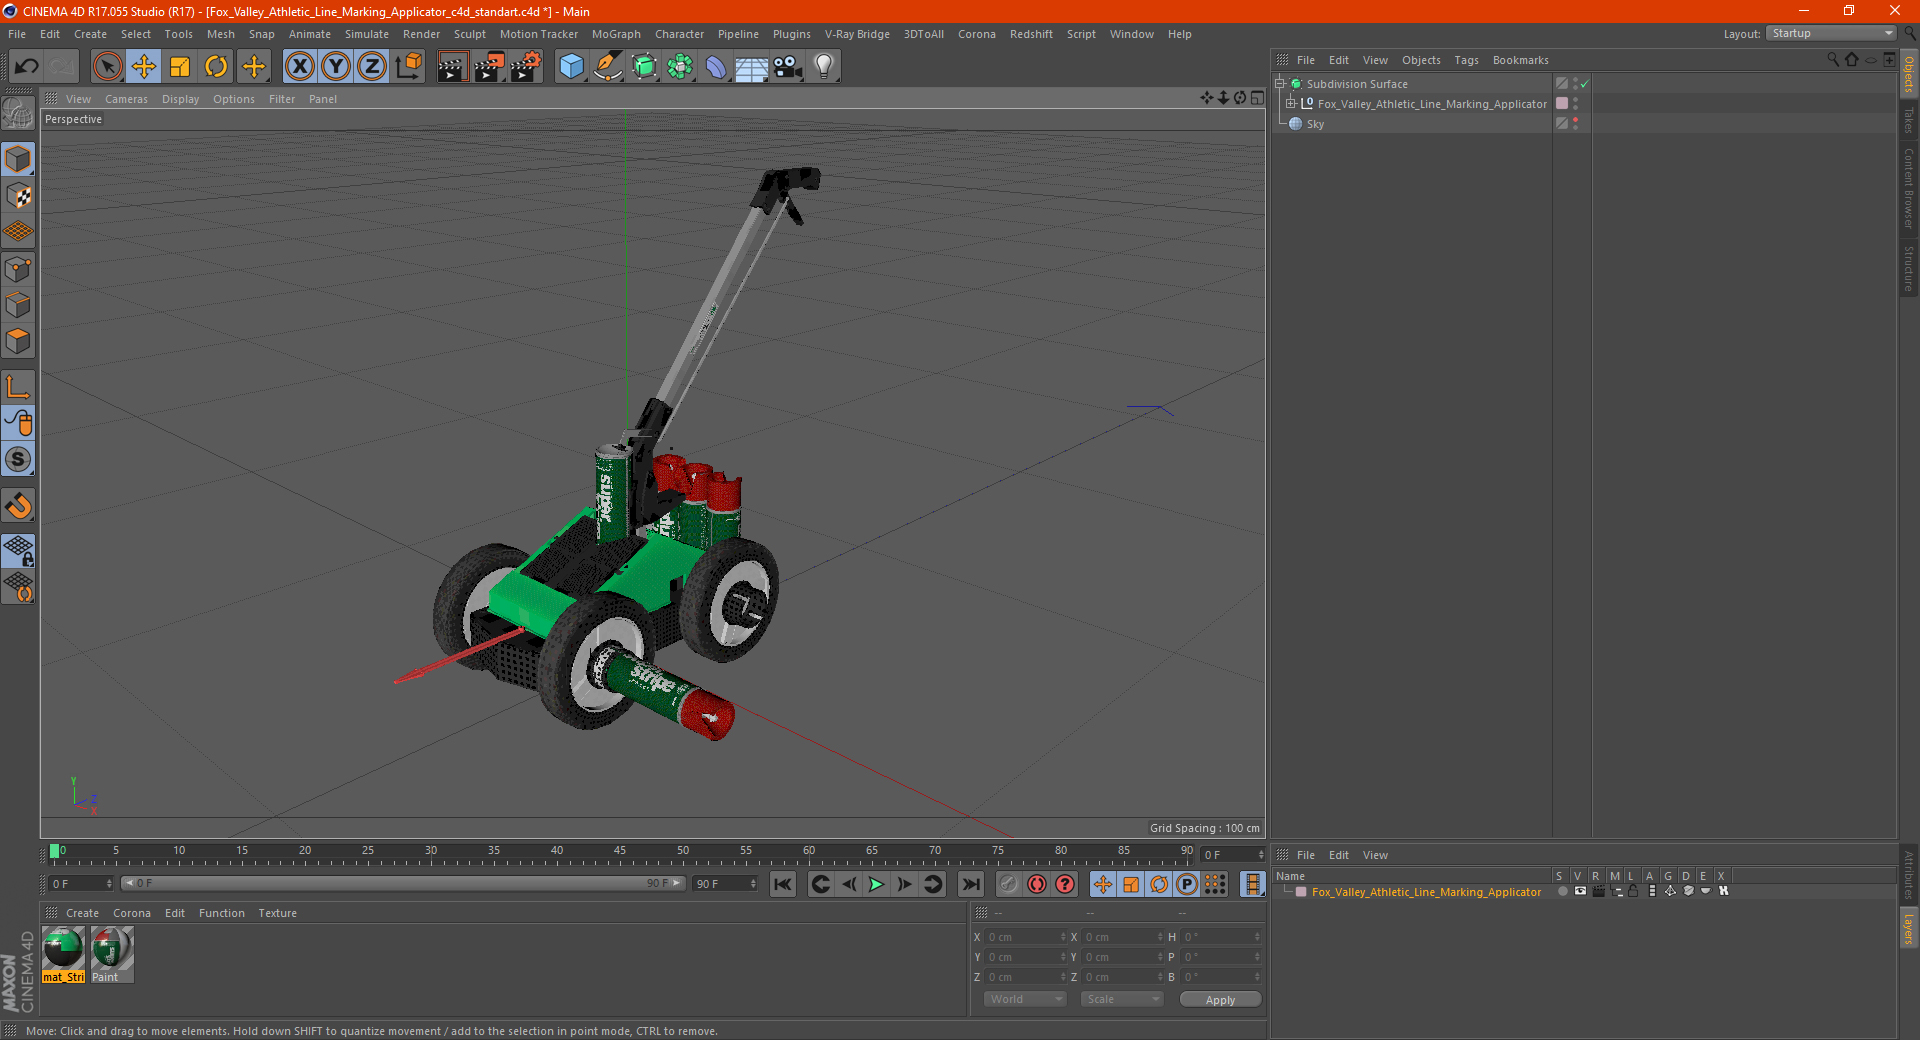This screenshot has width=1920, height=1040.
Task: Toggle solo column for Fox_Valley layer
Action: coord(1562,891)
